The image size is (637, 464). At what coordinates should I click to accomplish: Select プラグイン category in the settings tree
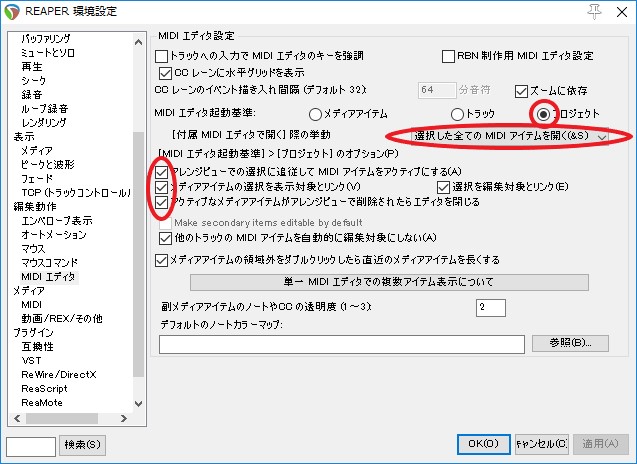coord(33,333)
